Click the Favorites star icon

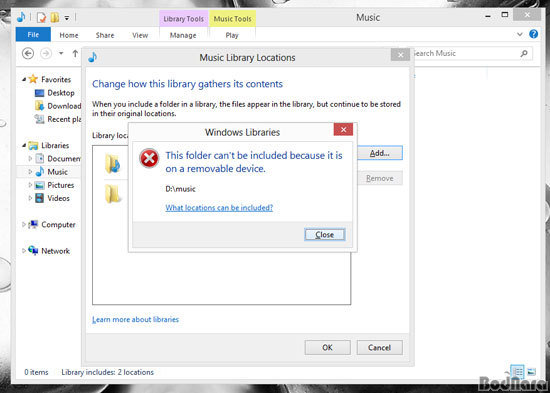coord(33,79)
